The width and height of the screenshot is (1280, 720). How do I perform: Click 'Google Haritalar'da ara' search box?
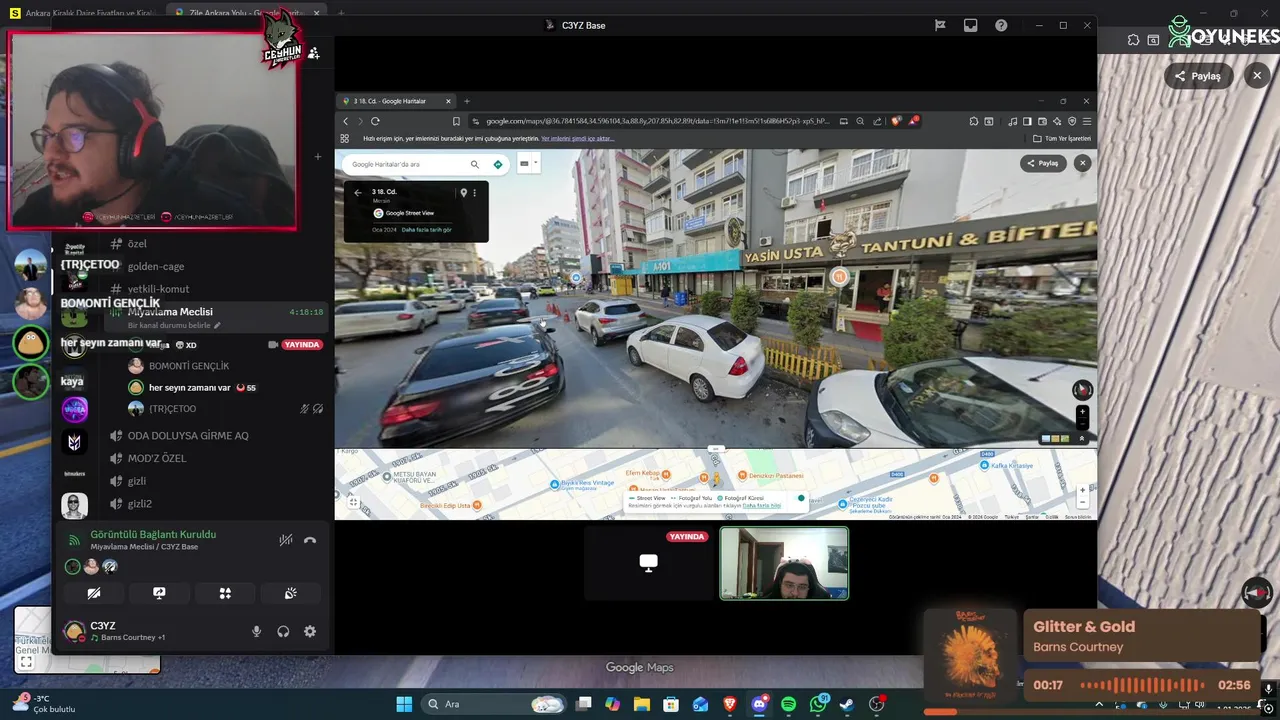coord(405,164)
